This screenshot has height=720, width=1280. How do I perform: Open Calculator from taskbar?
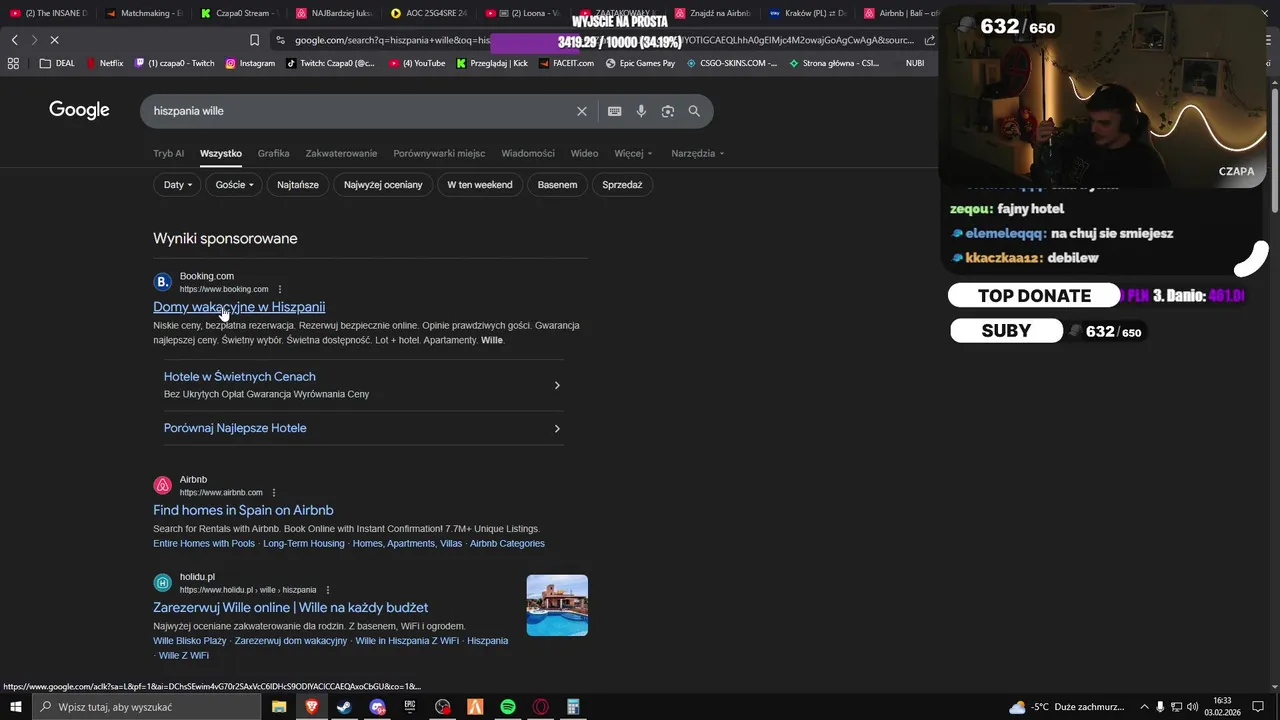(x=573, y=707)
